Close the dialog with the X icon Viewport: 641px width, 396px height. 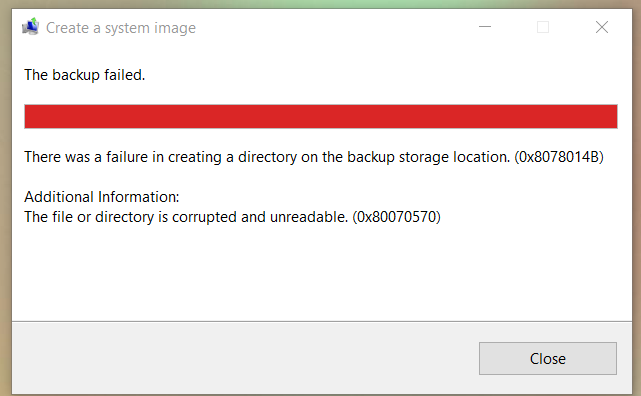coord(602,27)
